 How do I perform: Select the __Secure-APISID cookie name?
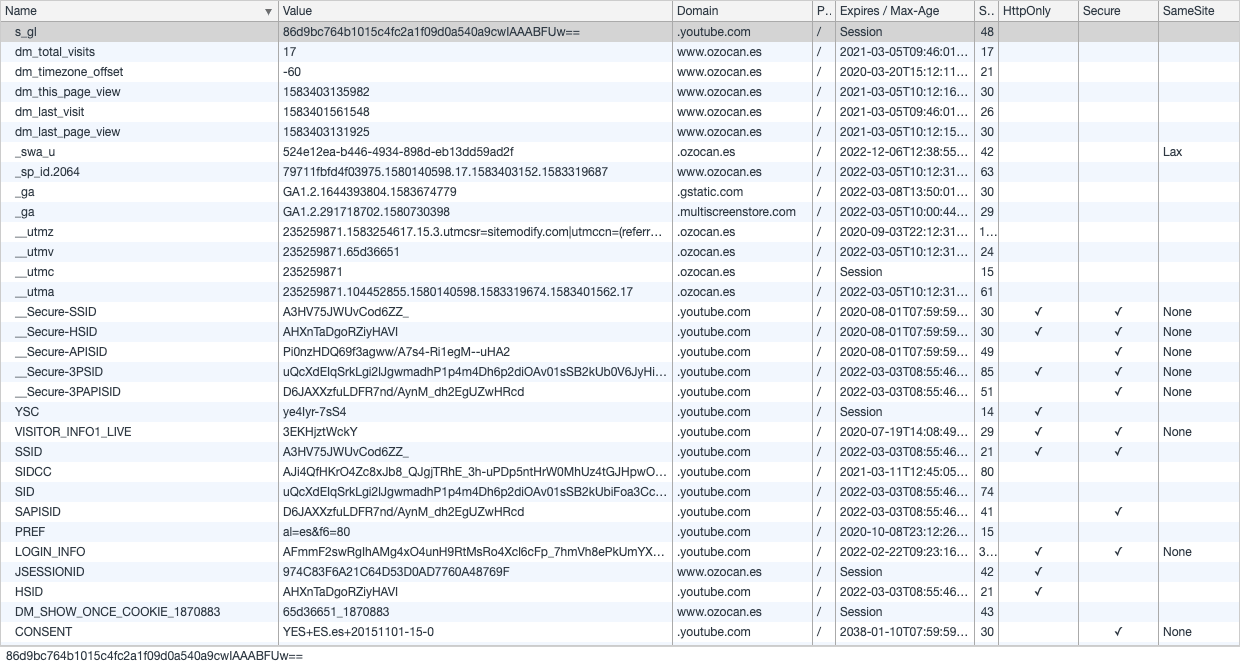61,352
